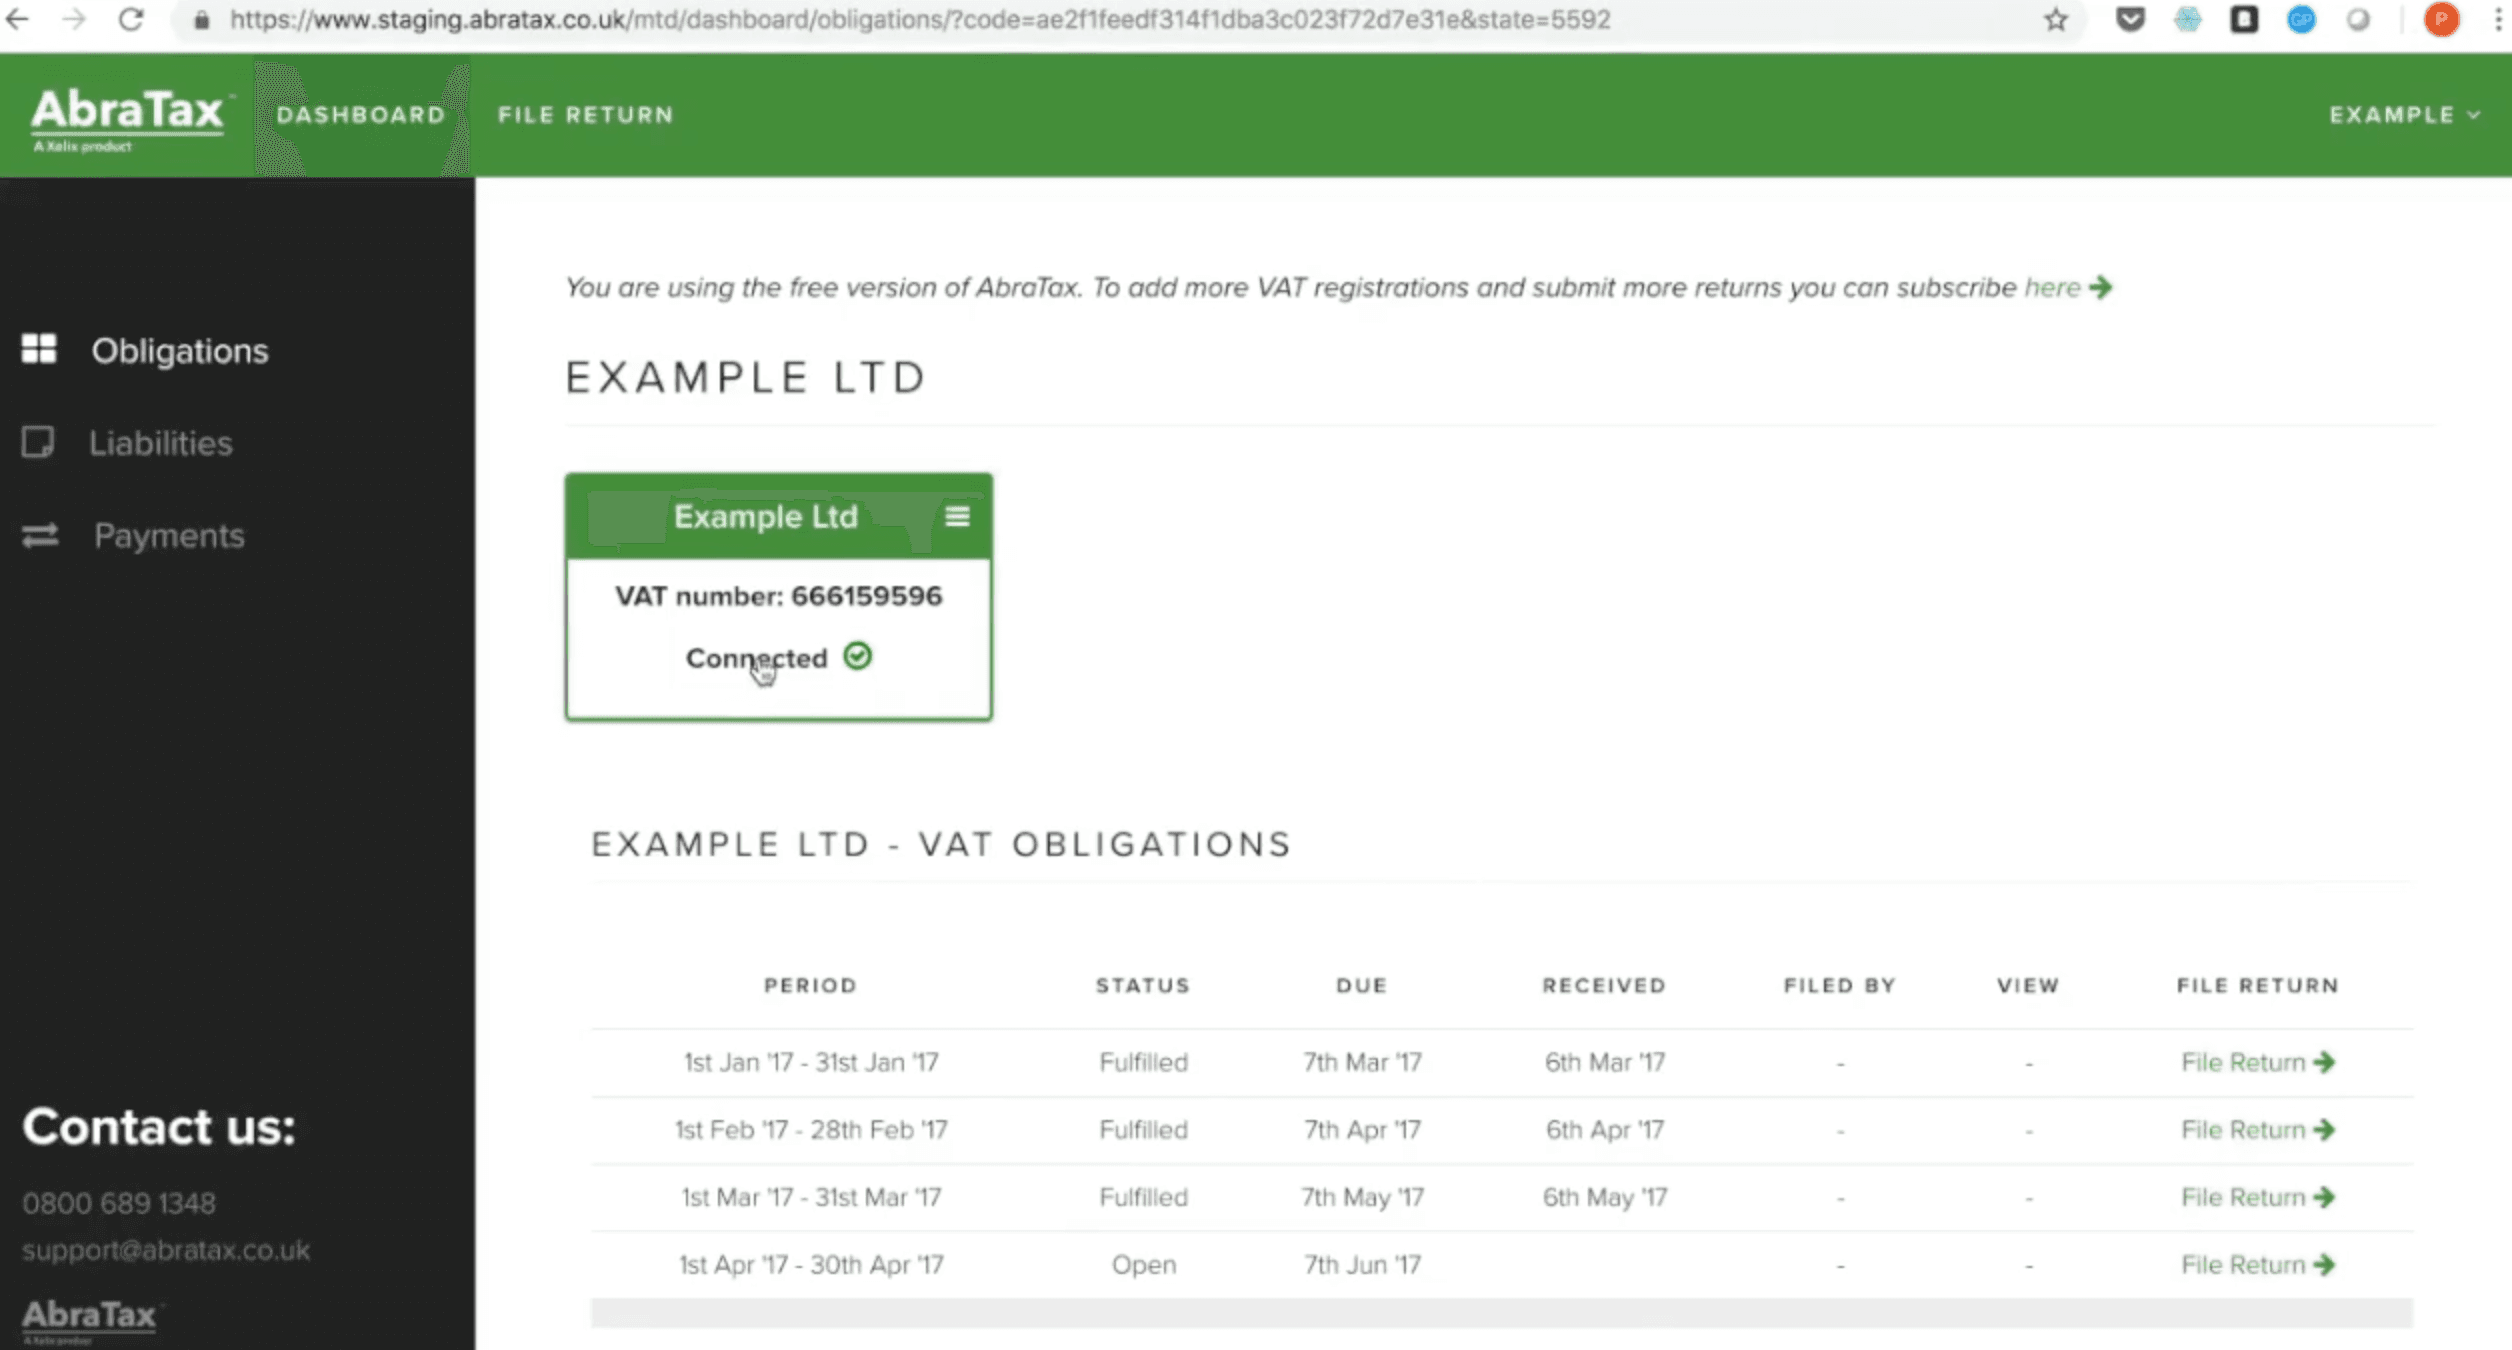This screenshot has height=1350, width=2512.
Task: Open the Chrome three-dot menu
Action: [2497, 19]
